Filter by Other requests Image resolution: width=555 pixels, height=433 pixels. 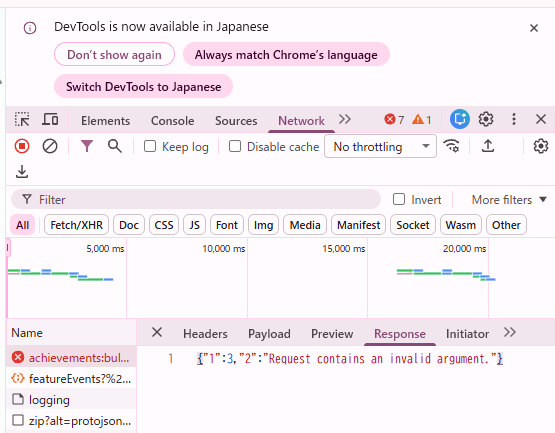pyautogui.click(x=507, y=225)
